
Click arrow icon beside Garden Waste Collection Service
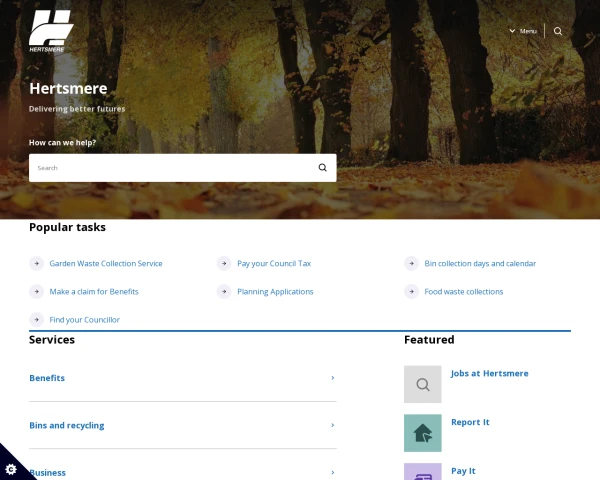pos(37,263)
